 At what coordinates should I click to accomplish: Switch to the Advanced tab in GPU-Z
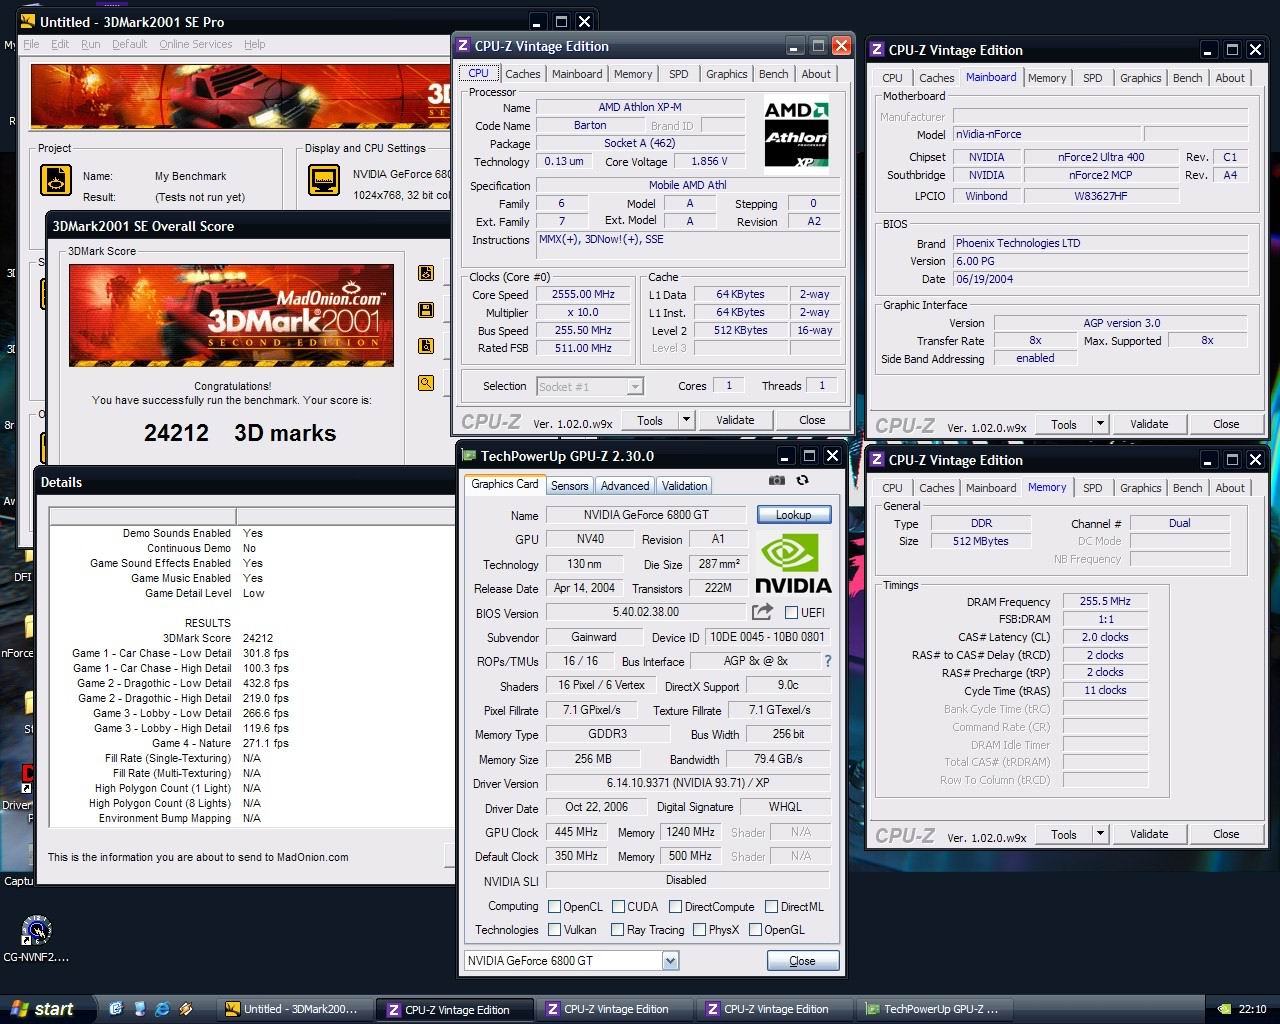tap(625, 486)
